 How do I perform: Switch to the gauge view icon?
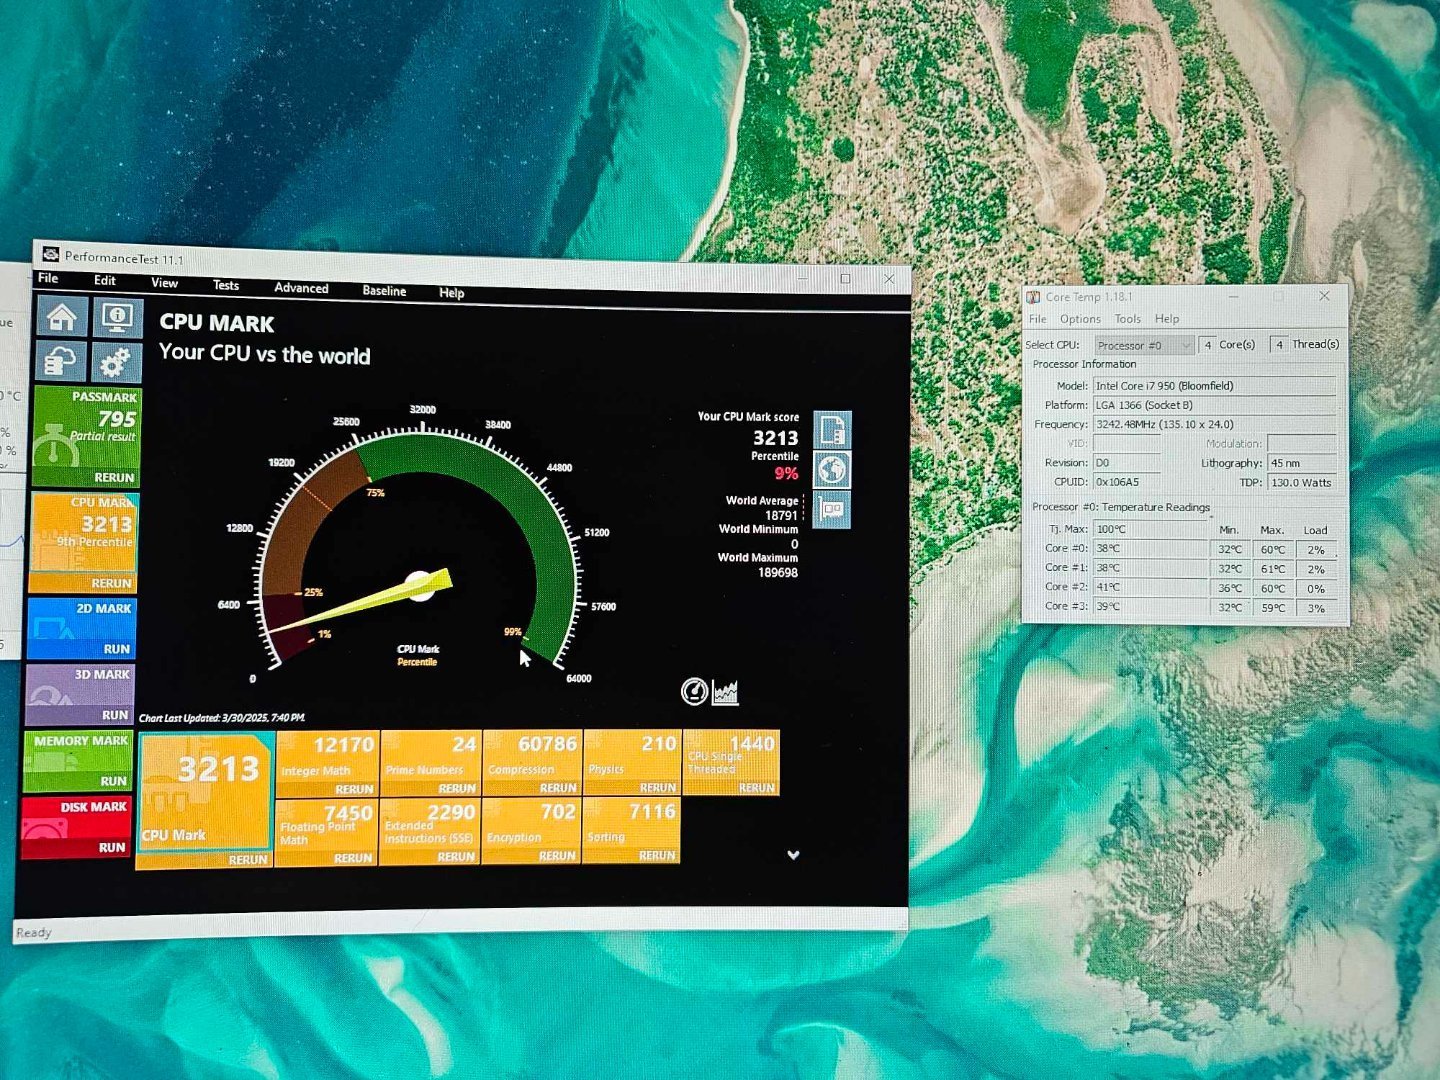694,691
